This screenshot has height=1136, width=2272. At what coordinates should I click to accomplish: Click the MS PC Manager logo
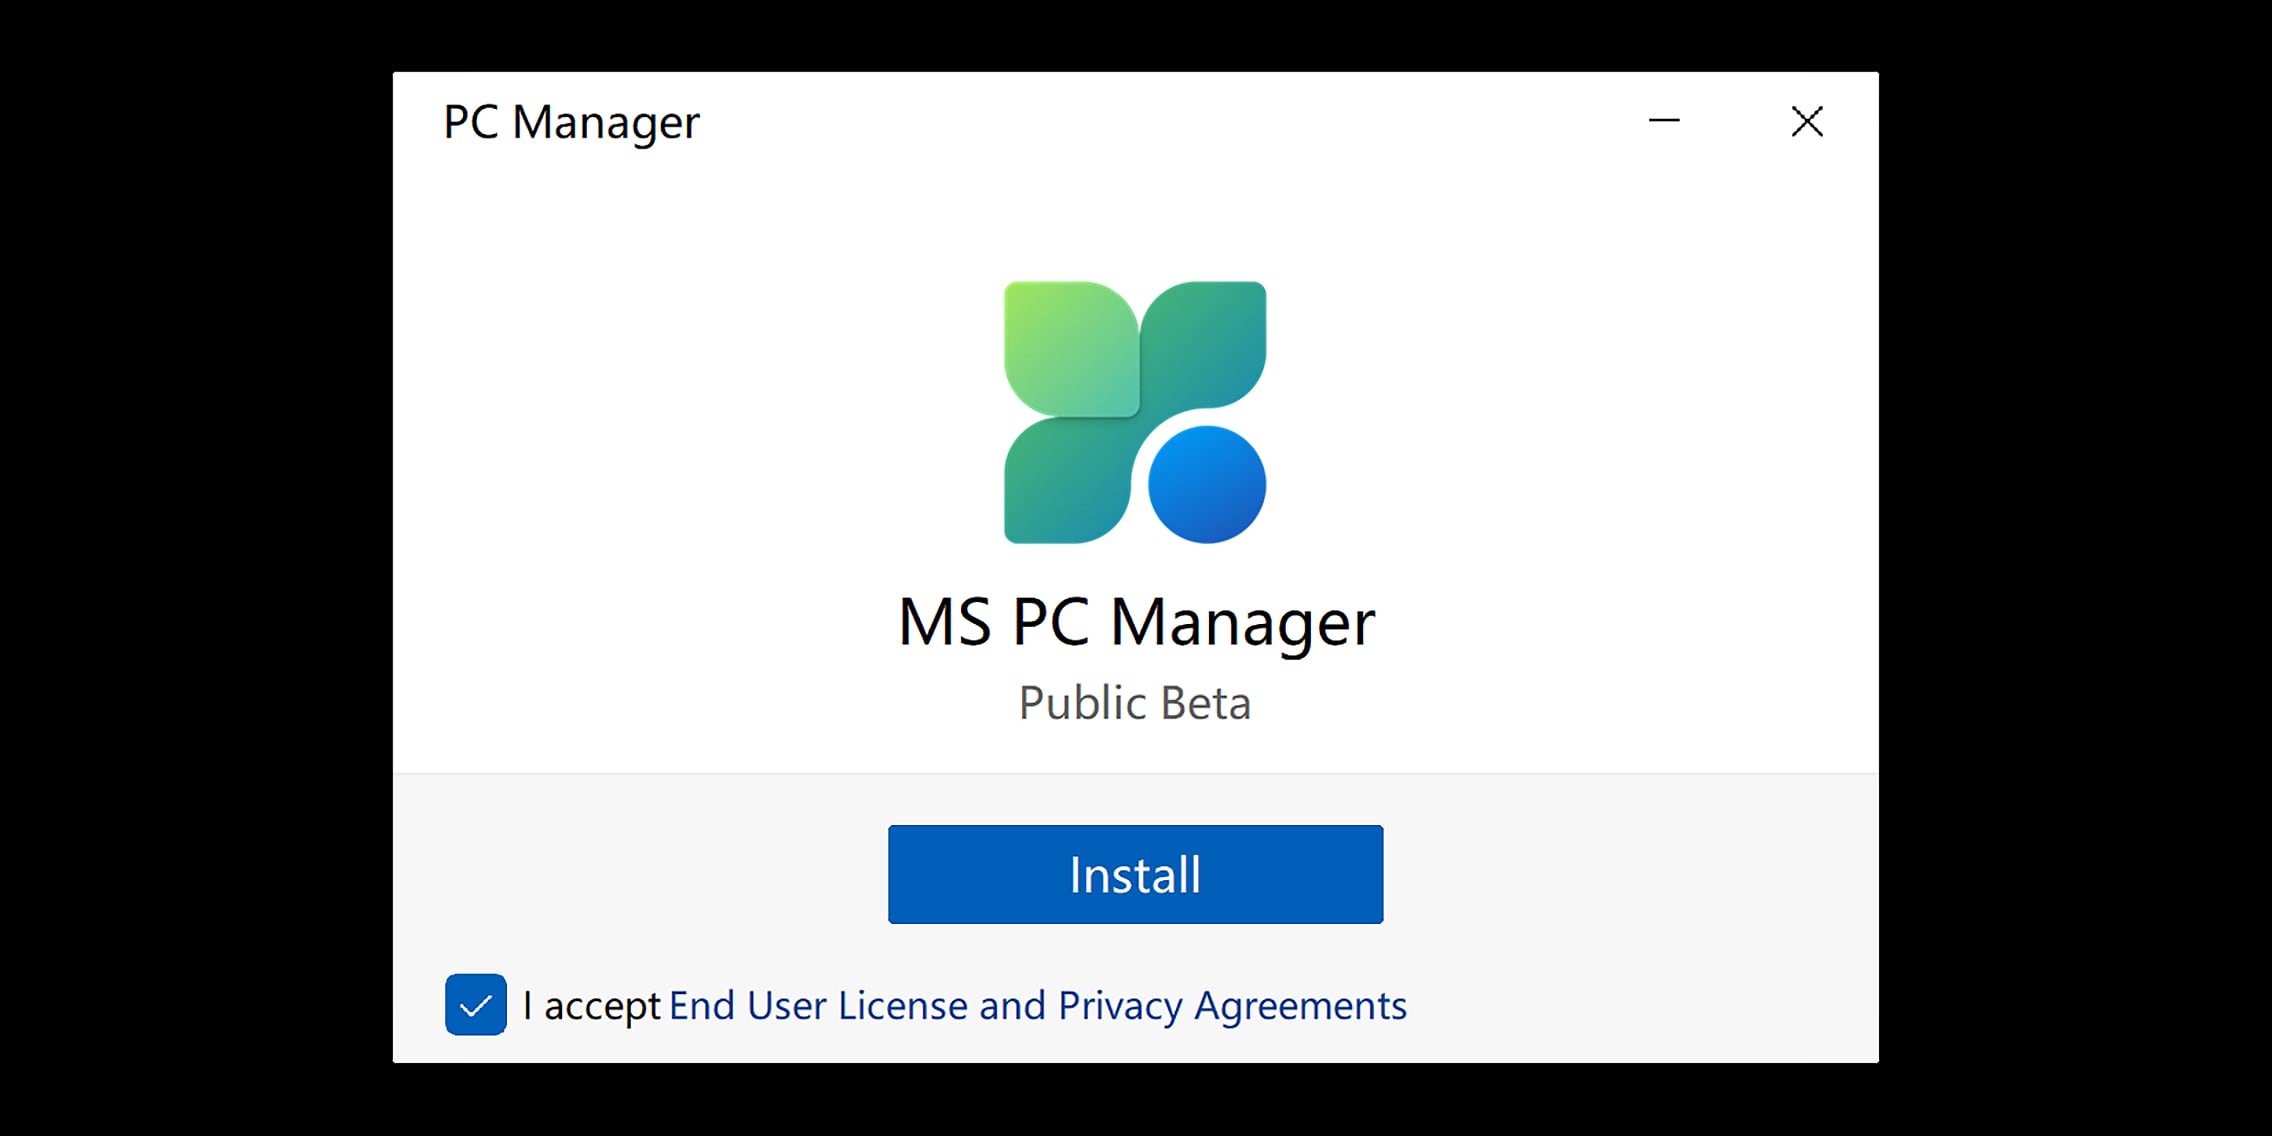(x=1135, y=412)
